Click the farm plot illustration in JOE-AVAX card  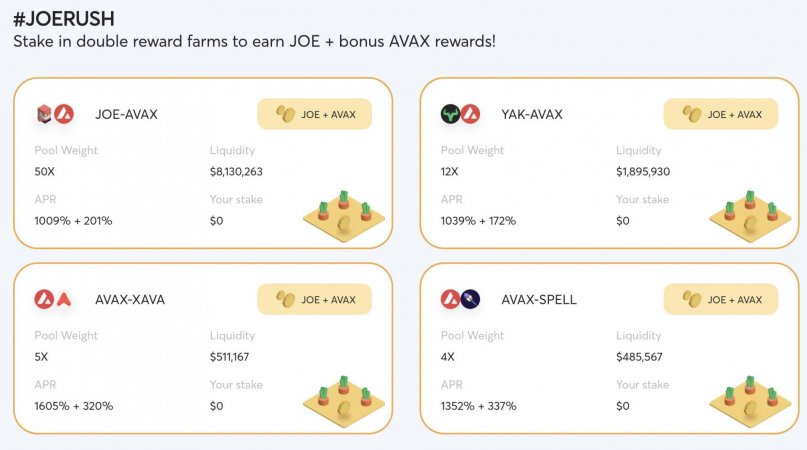tap(344, 216)
